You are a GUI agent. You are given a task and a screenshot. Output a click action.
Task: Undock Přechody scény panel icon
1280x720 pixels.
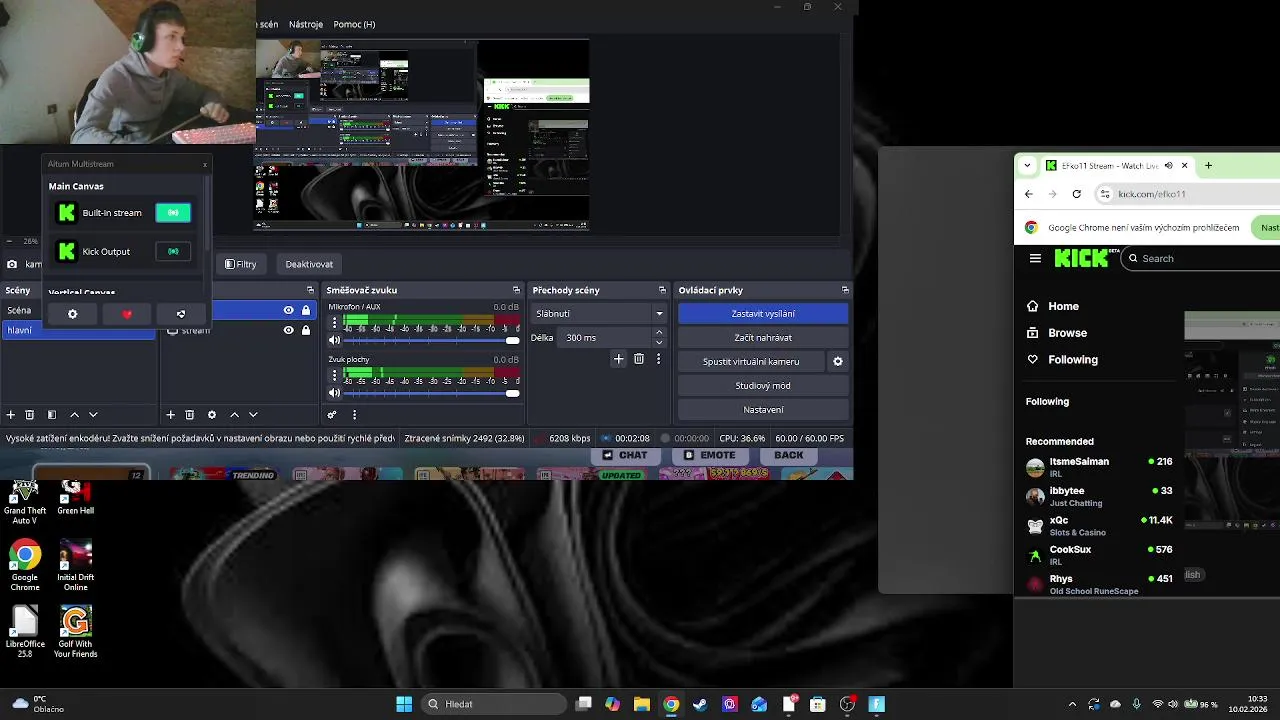[662, 290]
